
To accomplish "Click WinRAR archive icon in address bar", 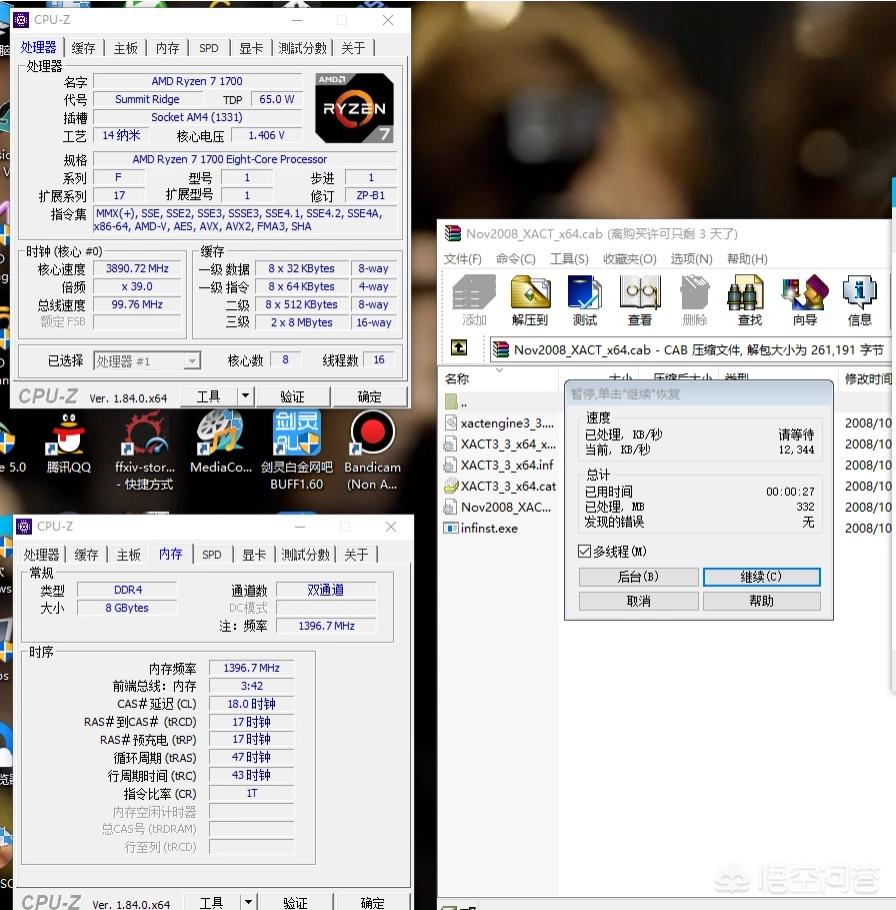I will [501, 349].
